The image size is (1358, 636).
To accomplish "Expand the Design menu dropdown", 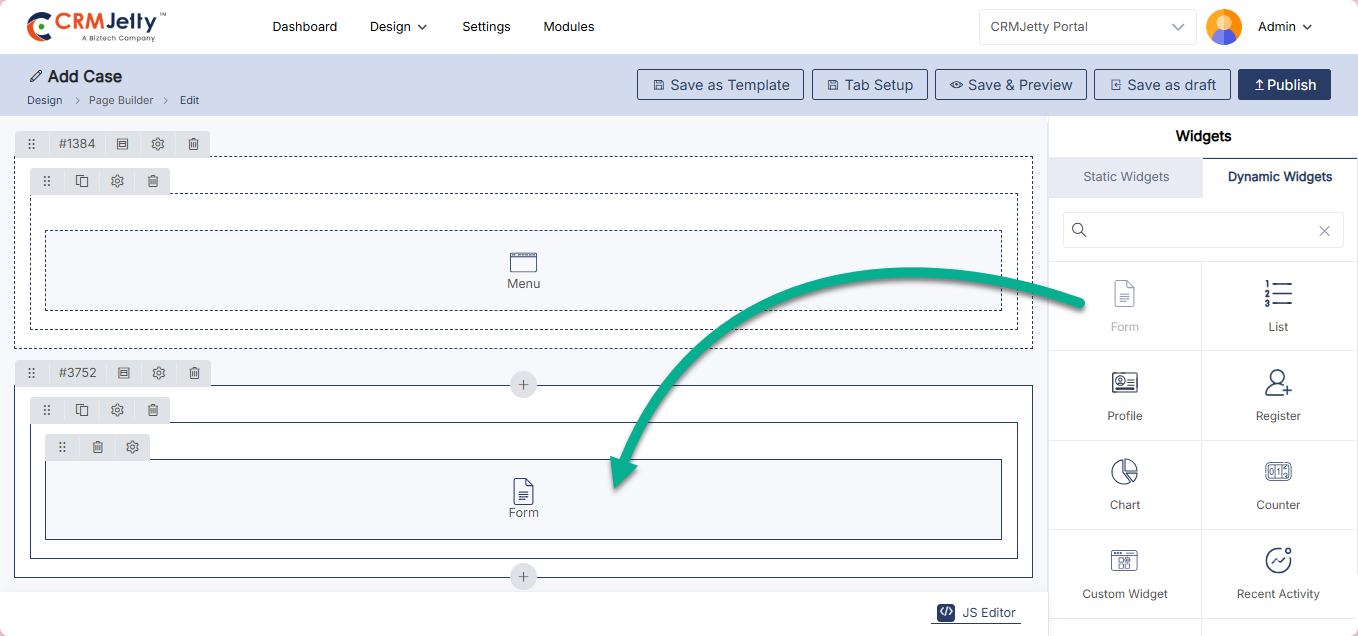I will [398, 27].
